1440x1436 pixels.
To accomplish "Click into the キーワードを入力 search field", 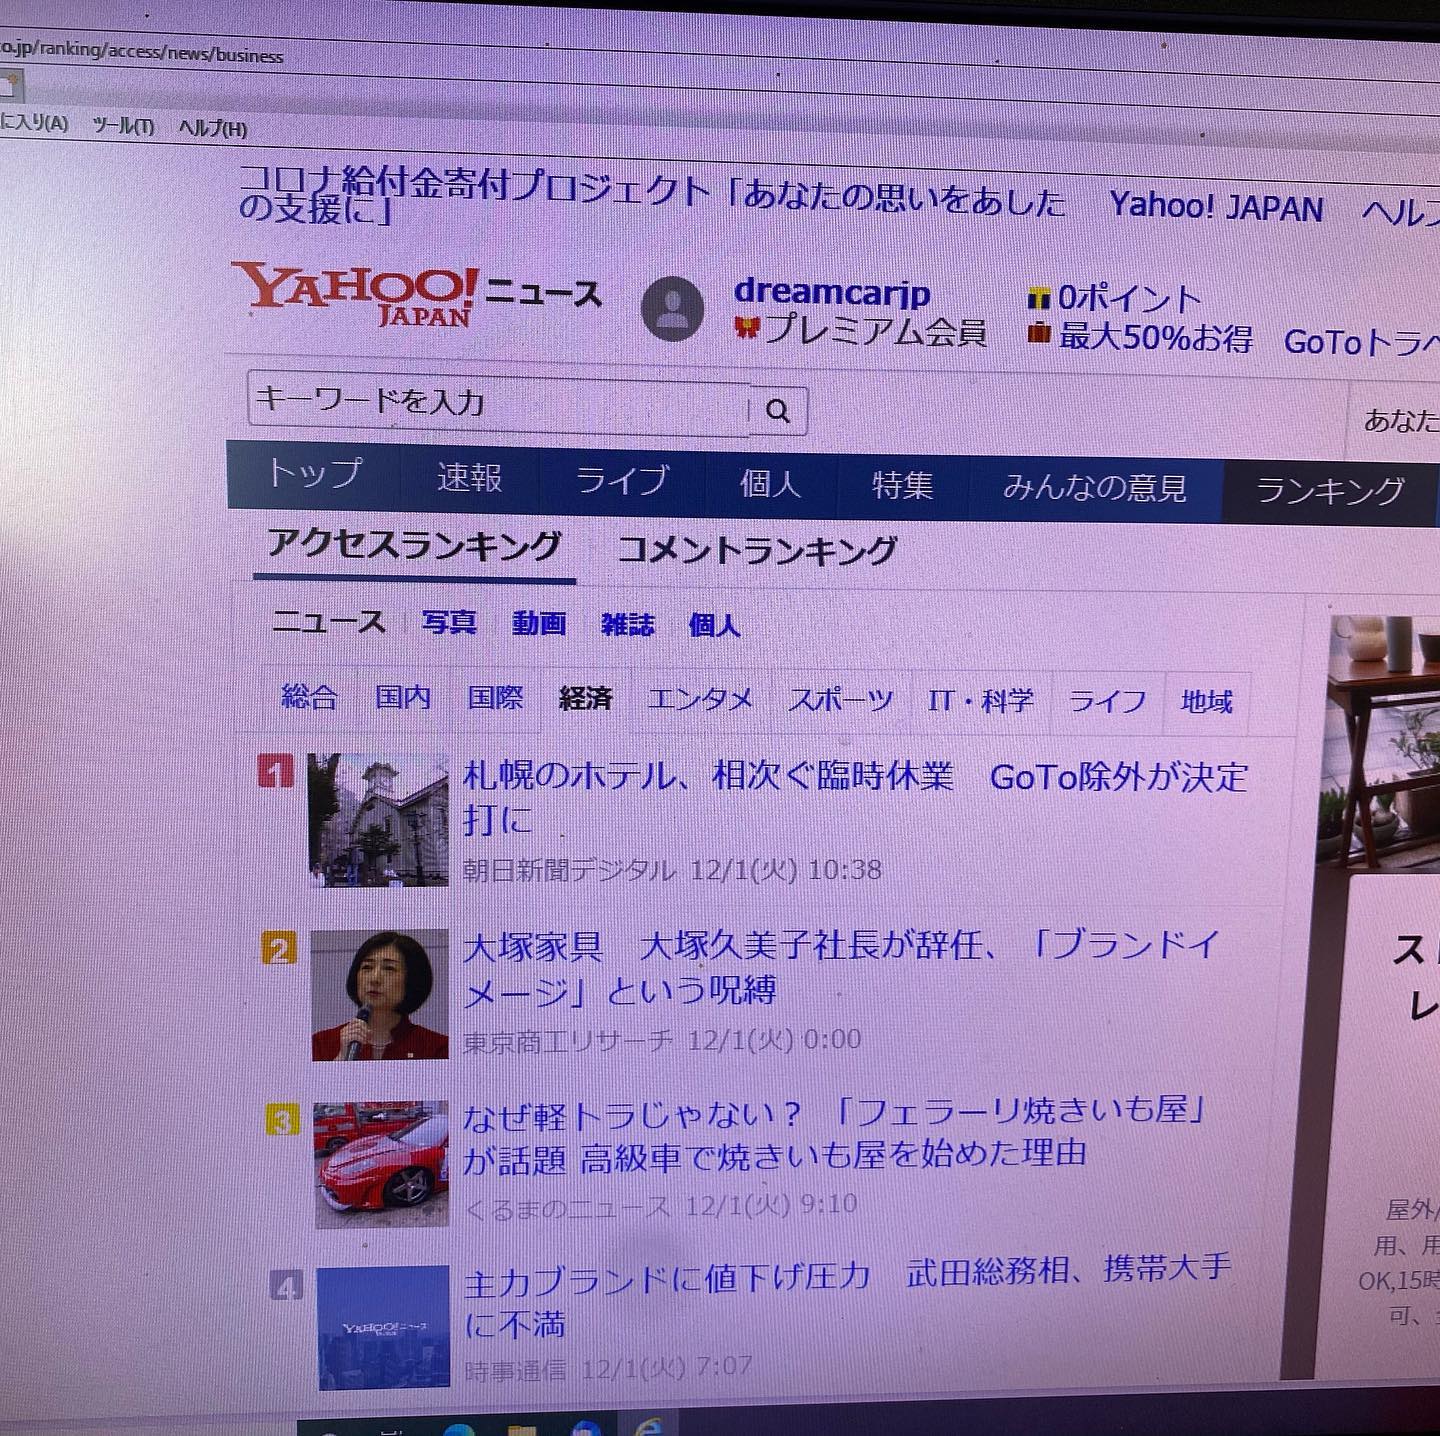I will click(x=499, y=403).
